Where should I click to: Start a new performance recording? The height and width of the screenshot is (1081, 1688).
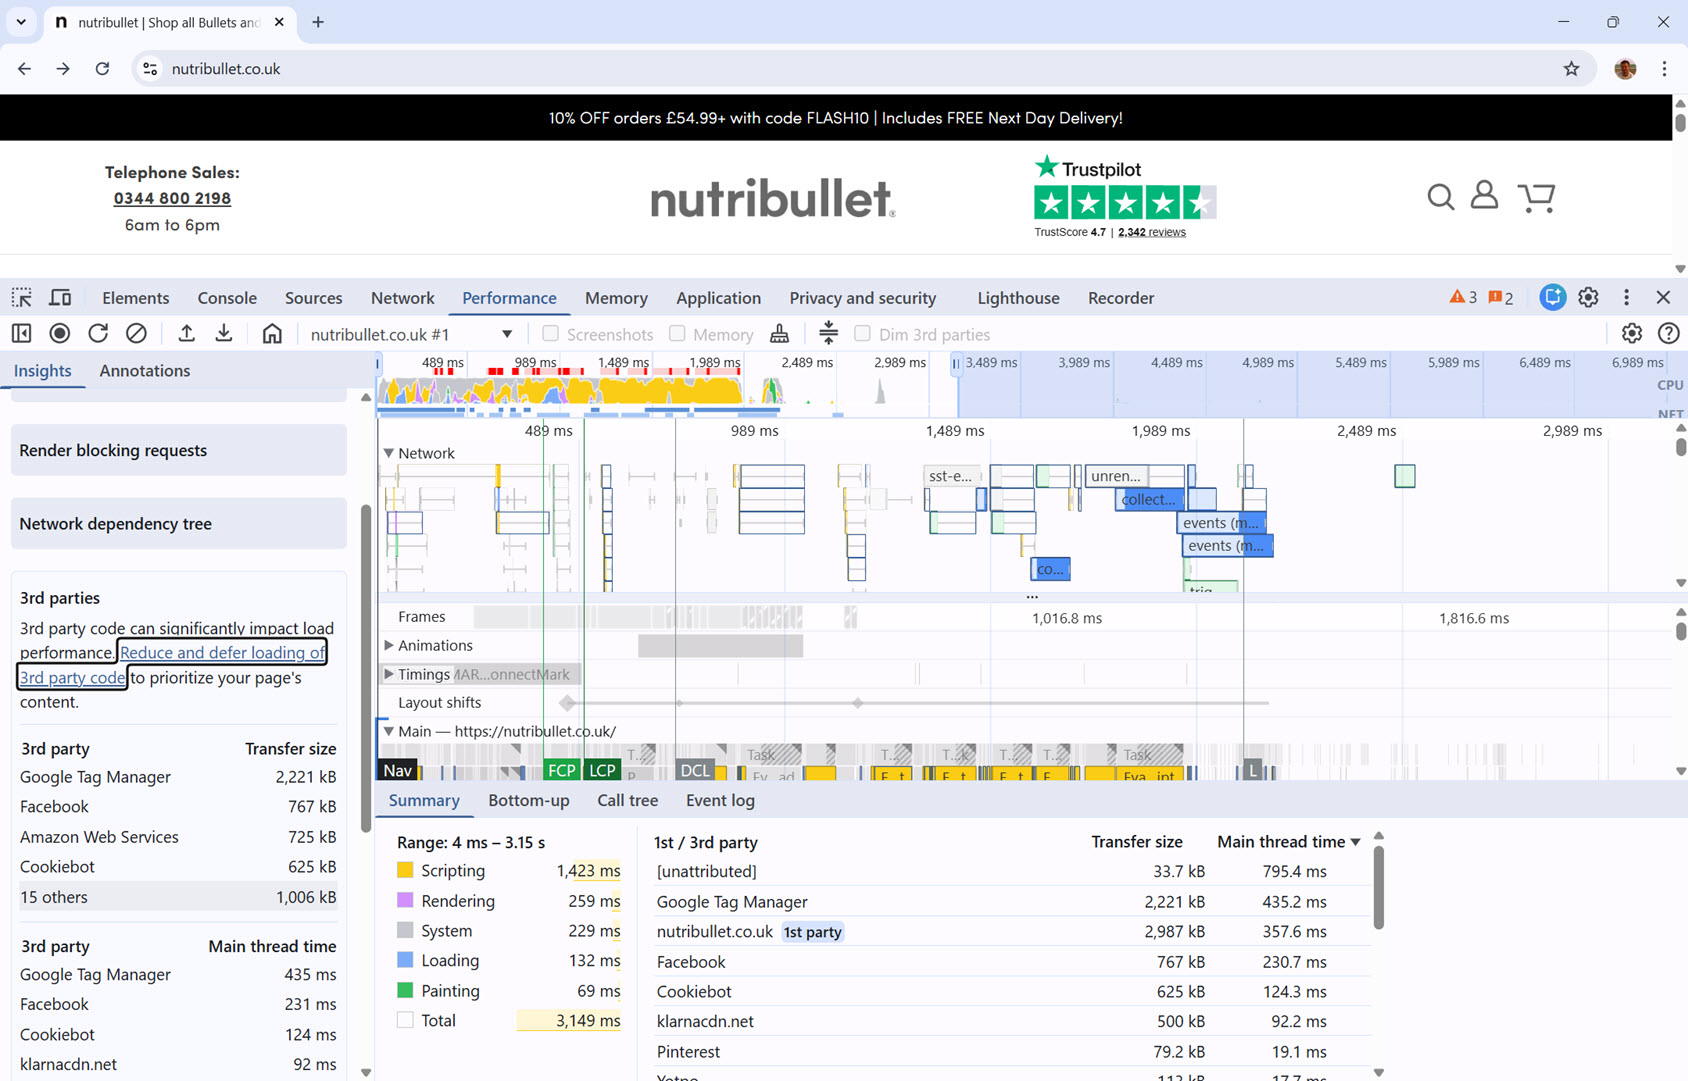click(59, 333)
